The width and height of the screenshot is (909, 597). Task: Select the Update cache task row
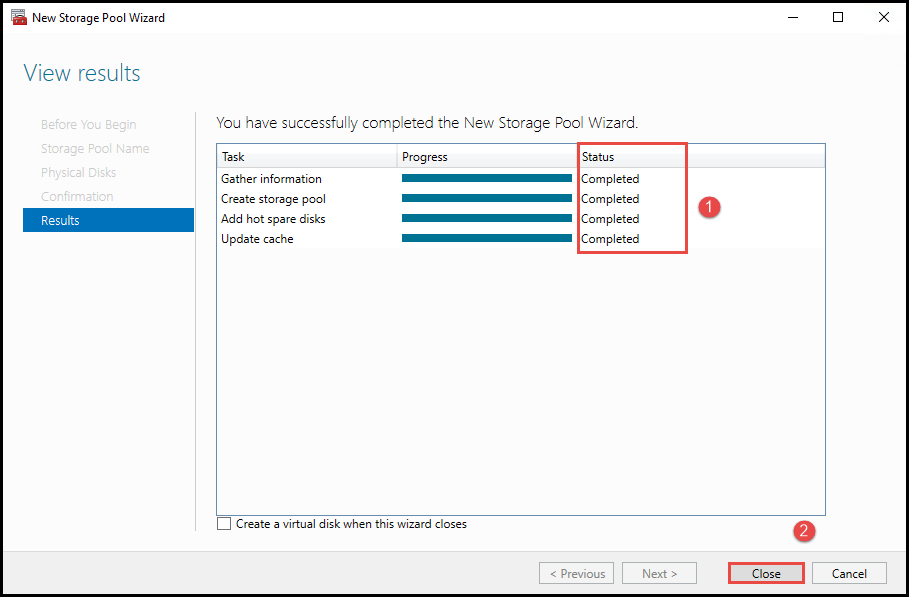(257, 239)
